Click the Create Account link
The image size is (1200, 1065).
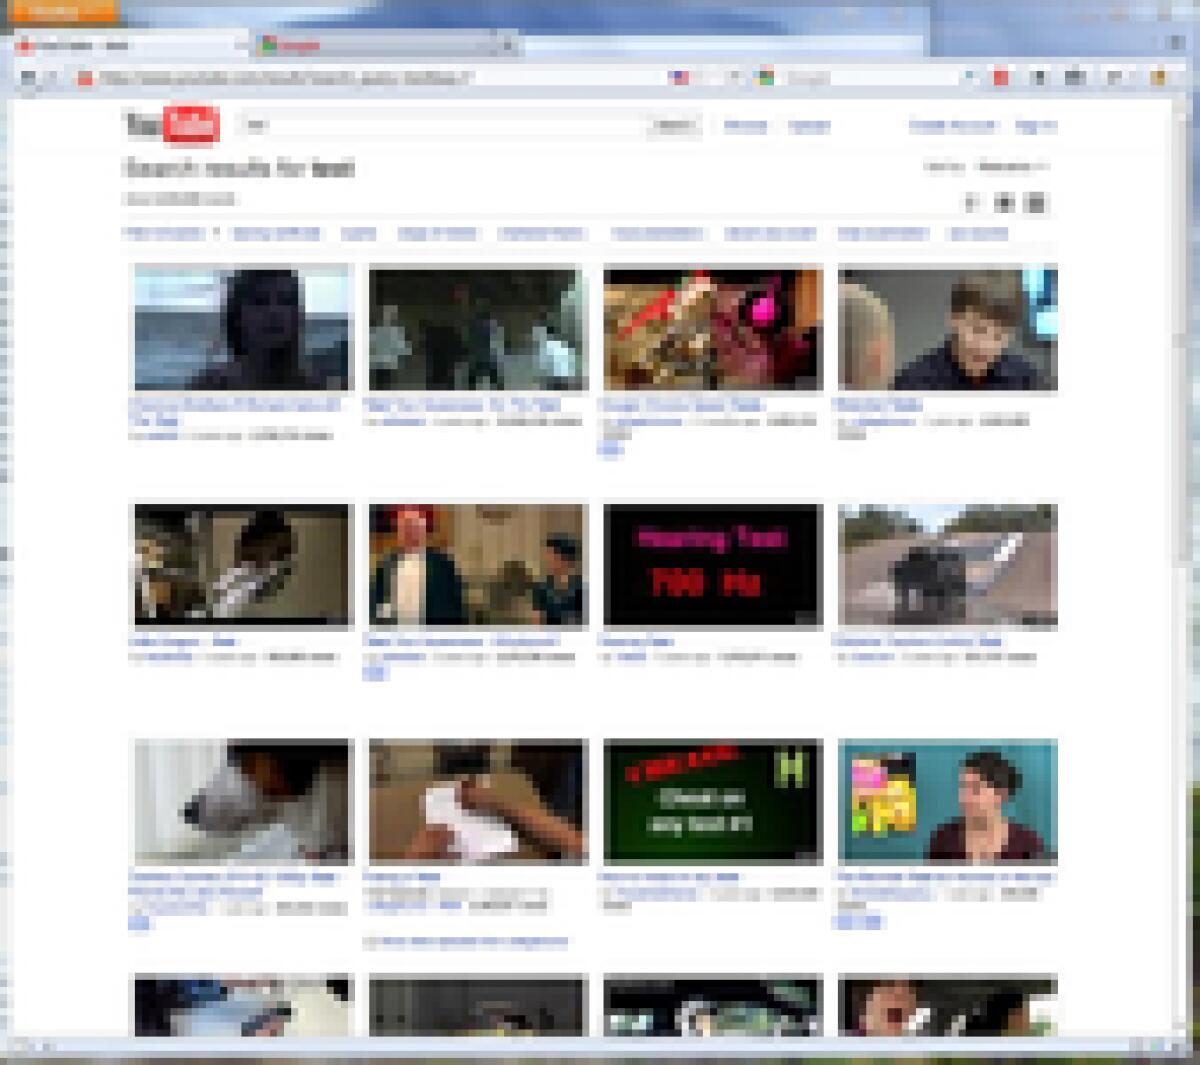[x=952, y=125]
